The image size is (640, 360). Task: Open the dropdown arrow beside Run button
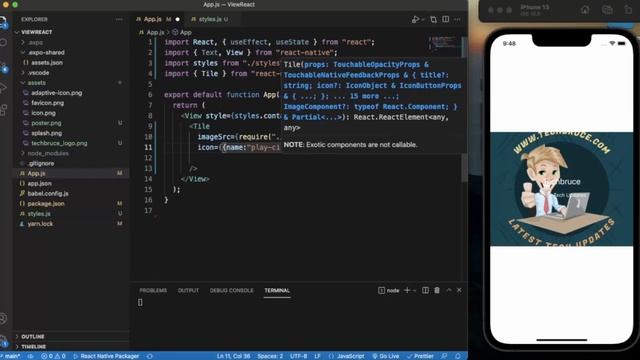point(423,19)
